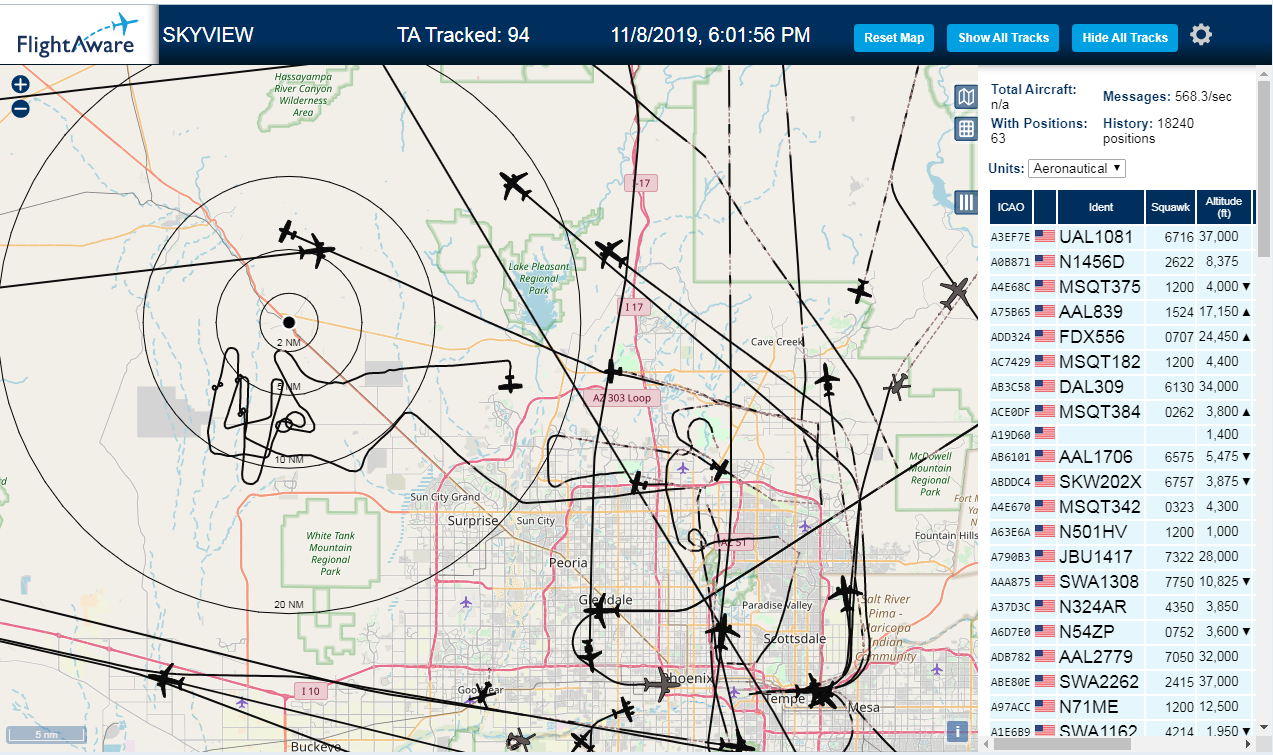Select the MSQT384 aircraft row

[x=1122, y=411]
